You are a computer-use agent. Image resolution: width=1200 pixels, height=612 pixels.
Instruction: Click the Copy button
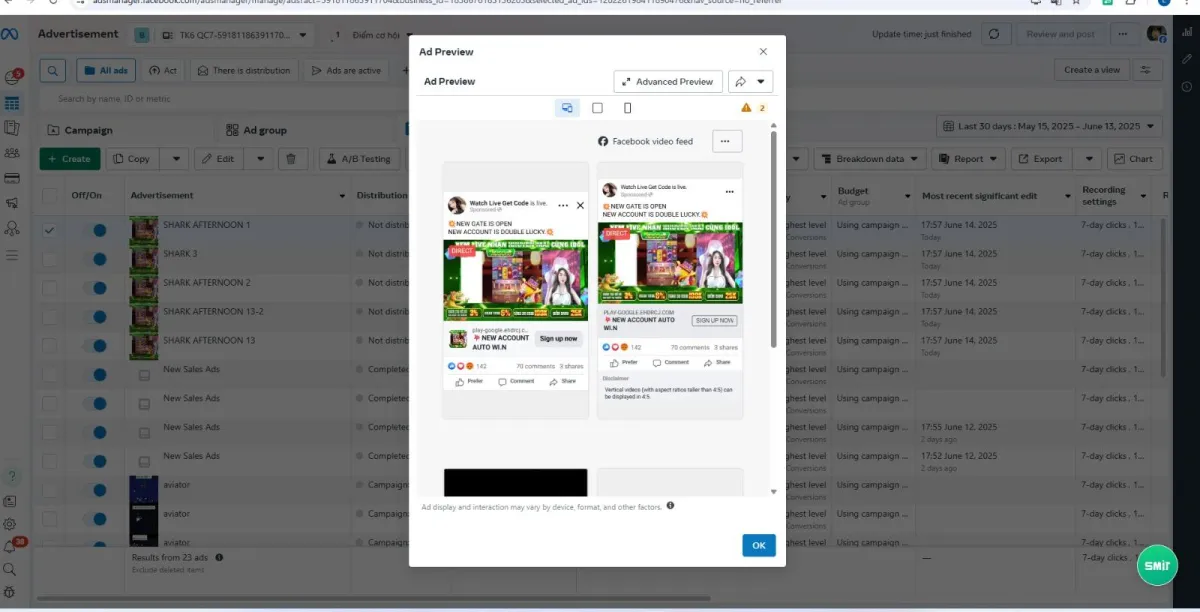132,158
